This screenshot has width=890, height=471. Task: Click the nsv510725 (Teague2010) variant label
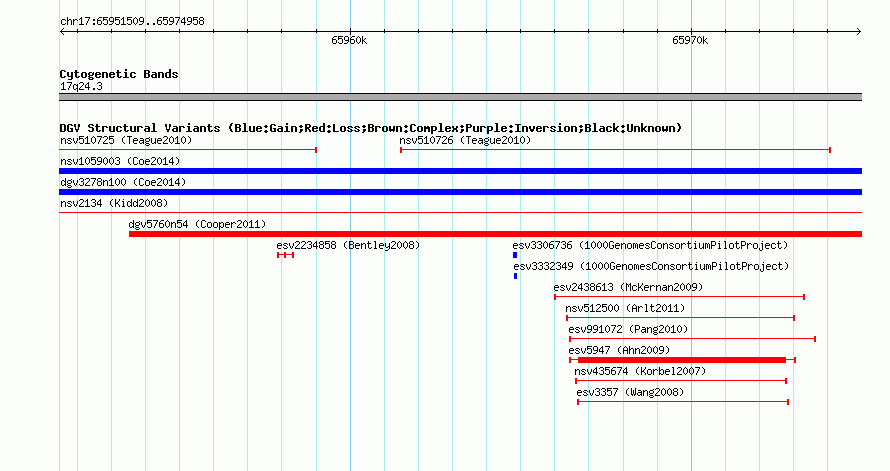point(126,140)
